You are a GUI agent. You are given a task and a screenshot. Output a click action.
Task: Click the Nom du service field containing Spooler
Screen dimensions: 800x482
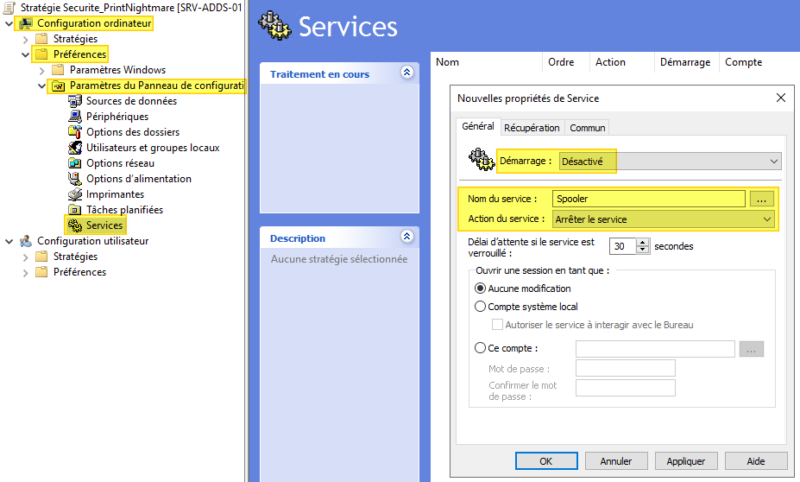pos(648,199)
